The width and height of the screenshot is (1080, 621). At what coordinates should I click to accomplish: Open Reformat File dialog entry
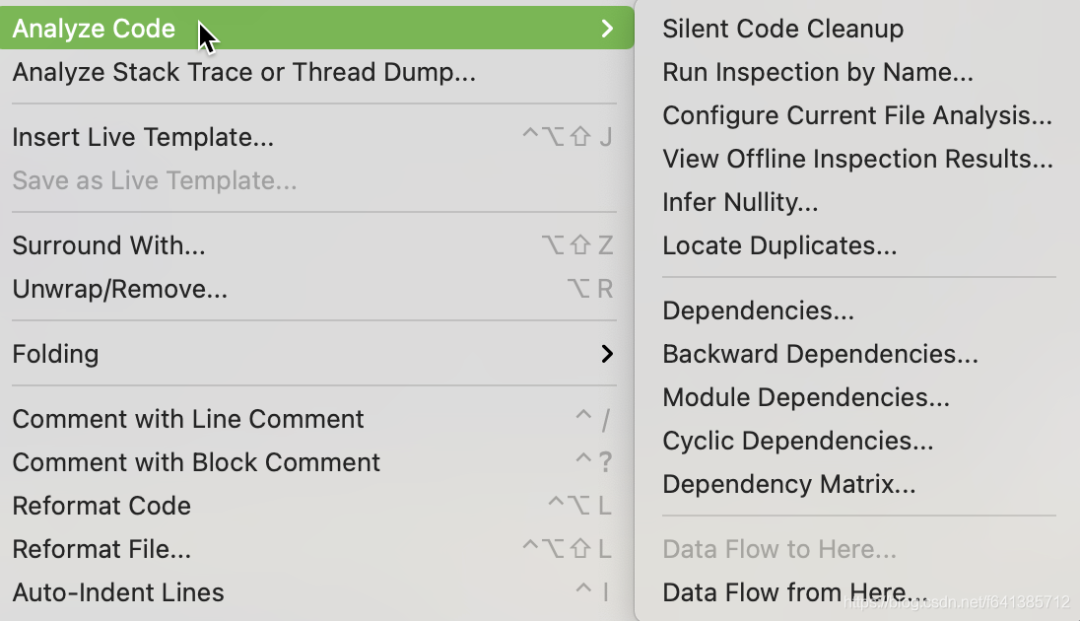[x=102, y=549]
